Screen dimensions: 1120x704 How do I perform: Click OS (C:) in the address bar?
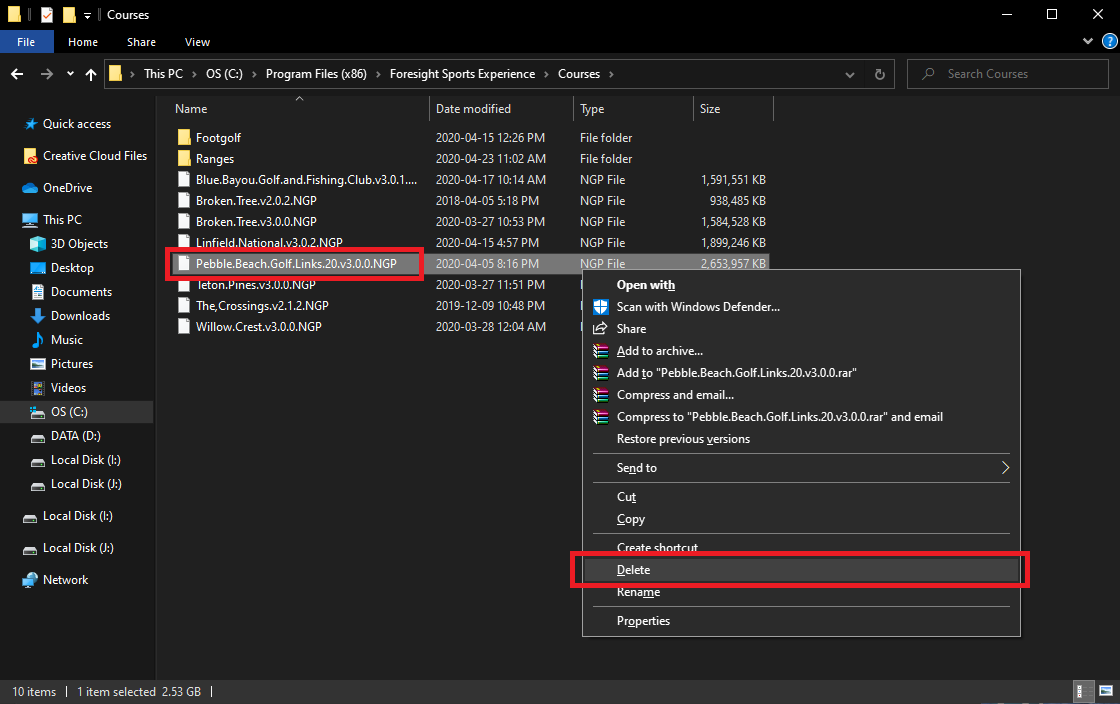point(224,74)
